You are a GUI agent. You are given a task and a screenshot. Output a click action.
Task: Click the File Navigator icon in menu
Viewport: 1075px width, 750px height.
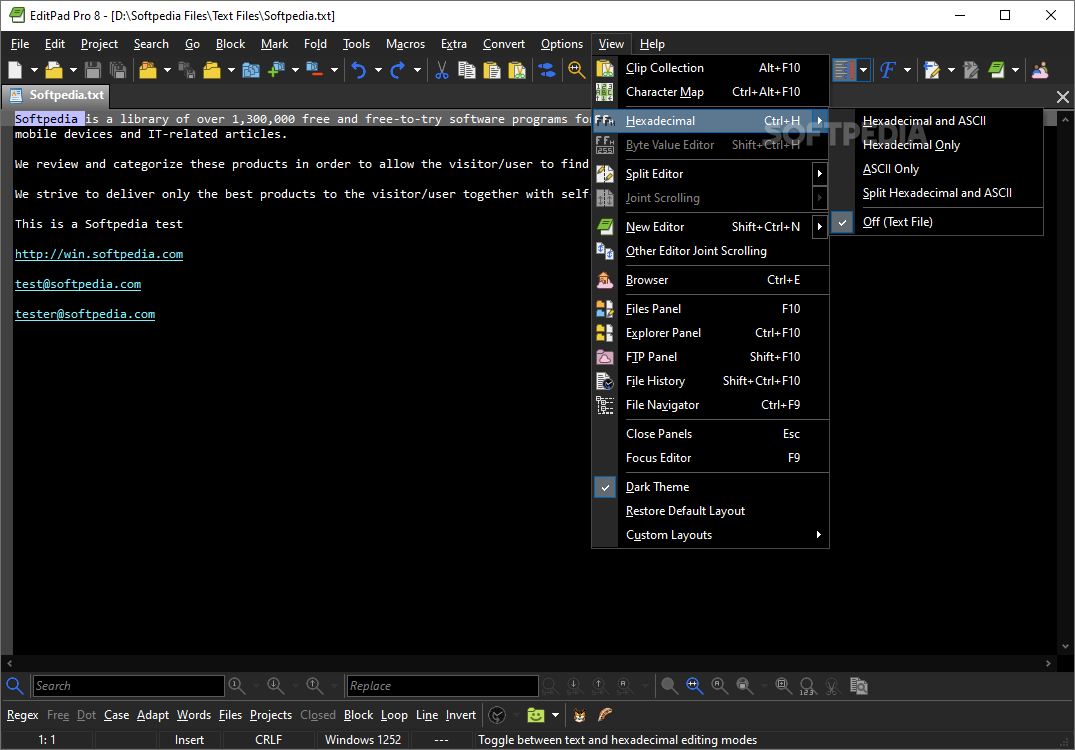pyautogui.click(x=605, y=404)
